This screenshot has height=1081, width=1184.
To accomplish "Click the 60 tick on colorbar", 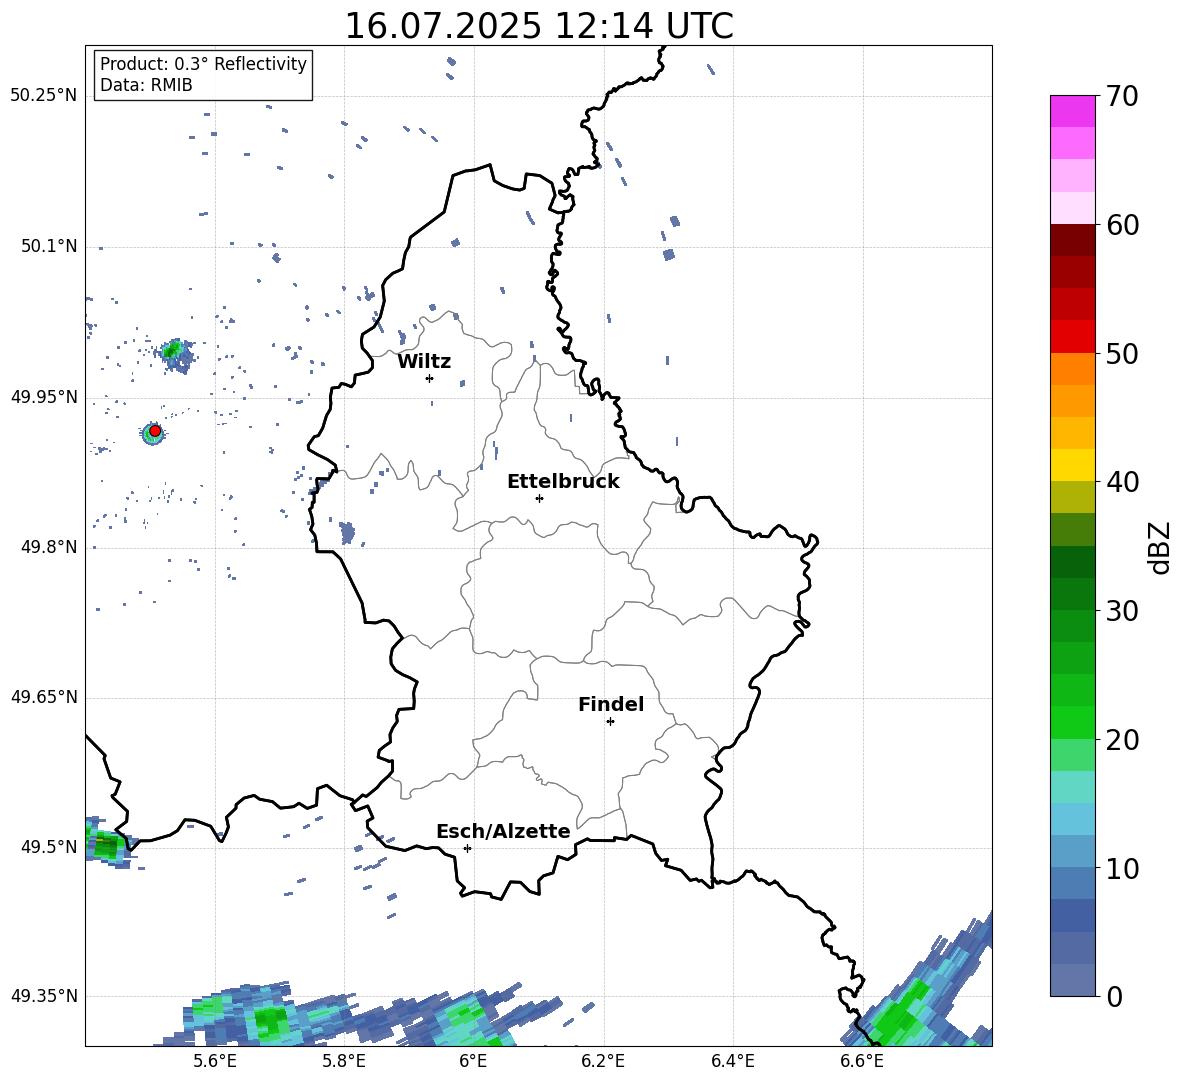I will [x=1122, y=224].
